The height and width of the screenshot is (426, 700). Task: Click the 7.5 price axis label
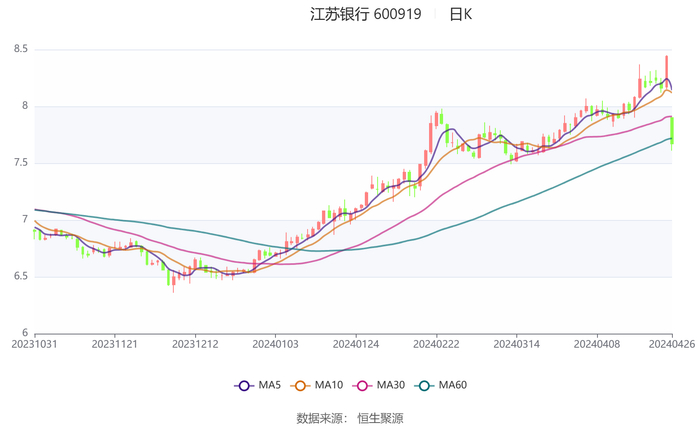click(x=21, y=163)
